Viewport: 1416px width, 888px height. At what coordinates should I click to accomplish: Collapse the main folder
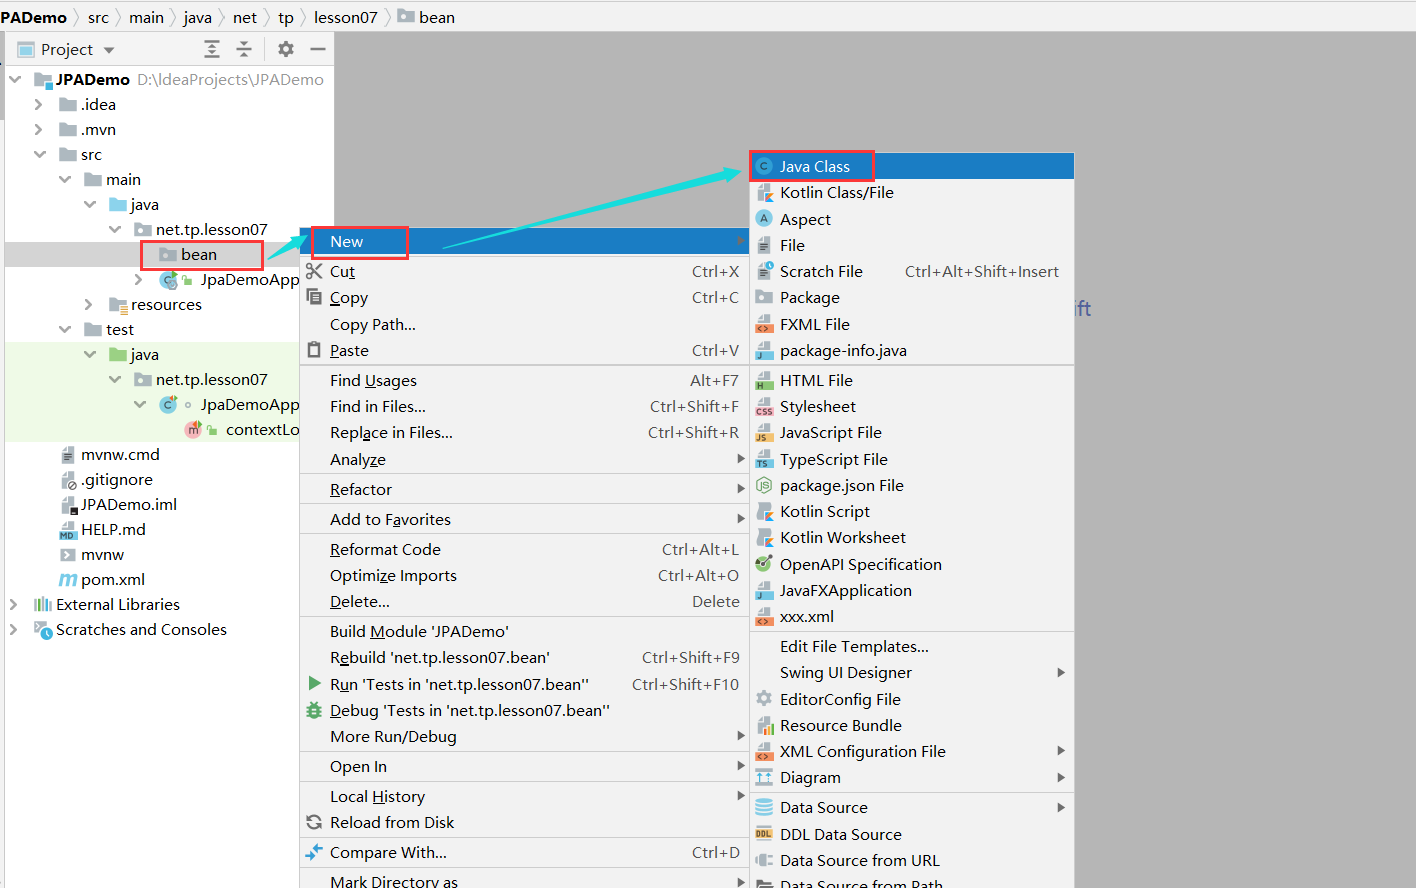click(x=64, y=179)
